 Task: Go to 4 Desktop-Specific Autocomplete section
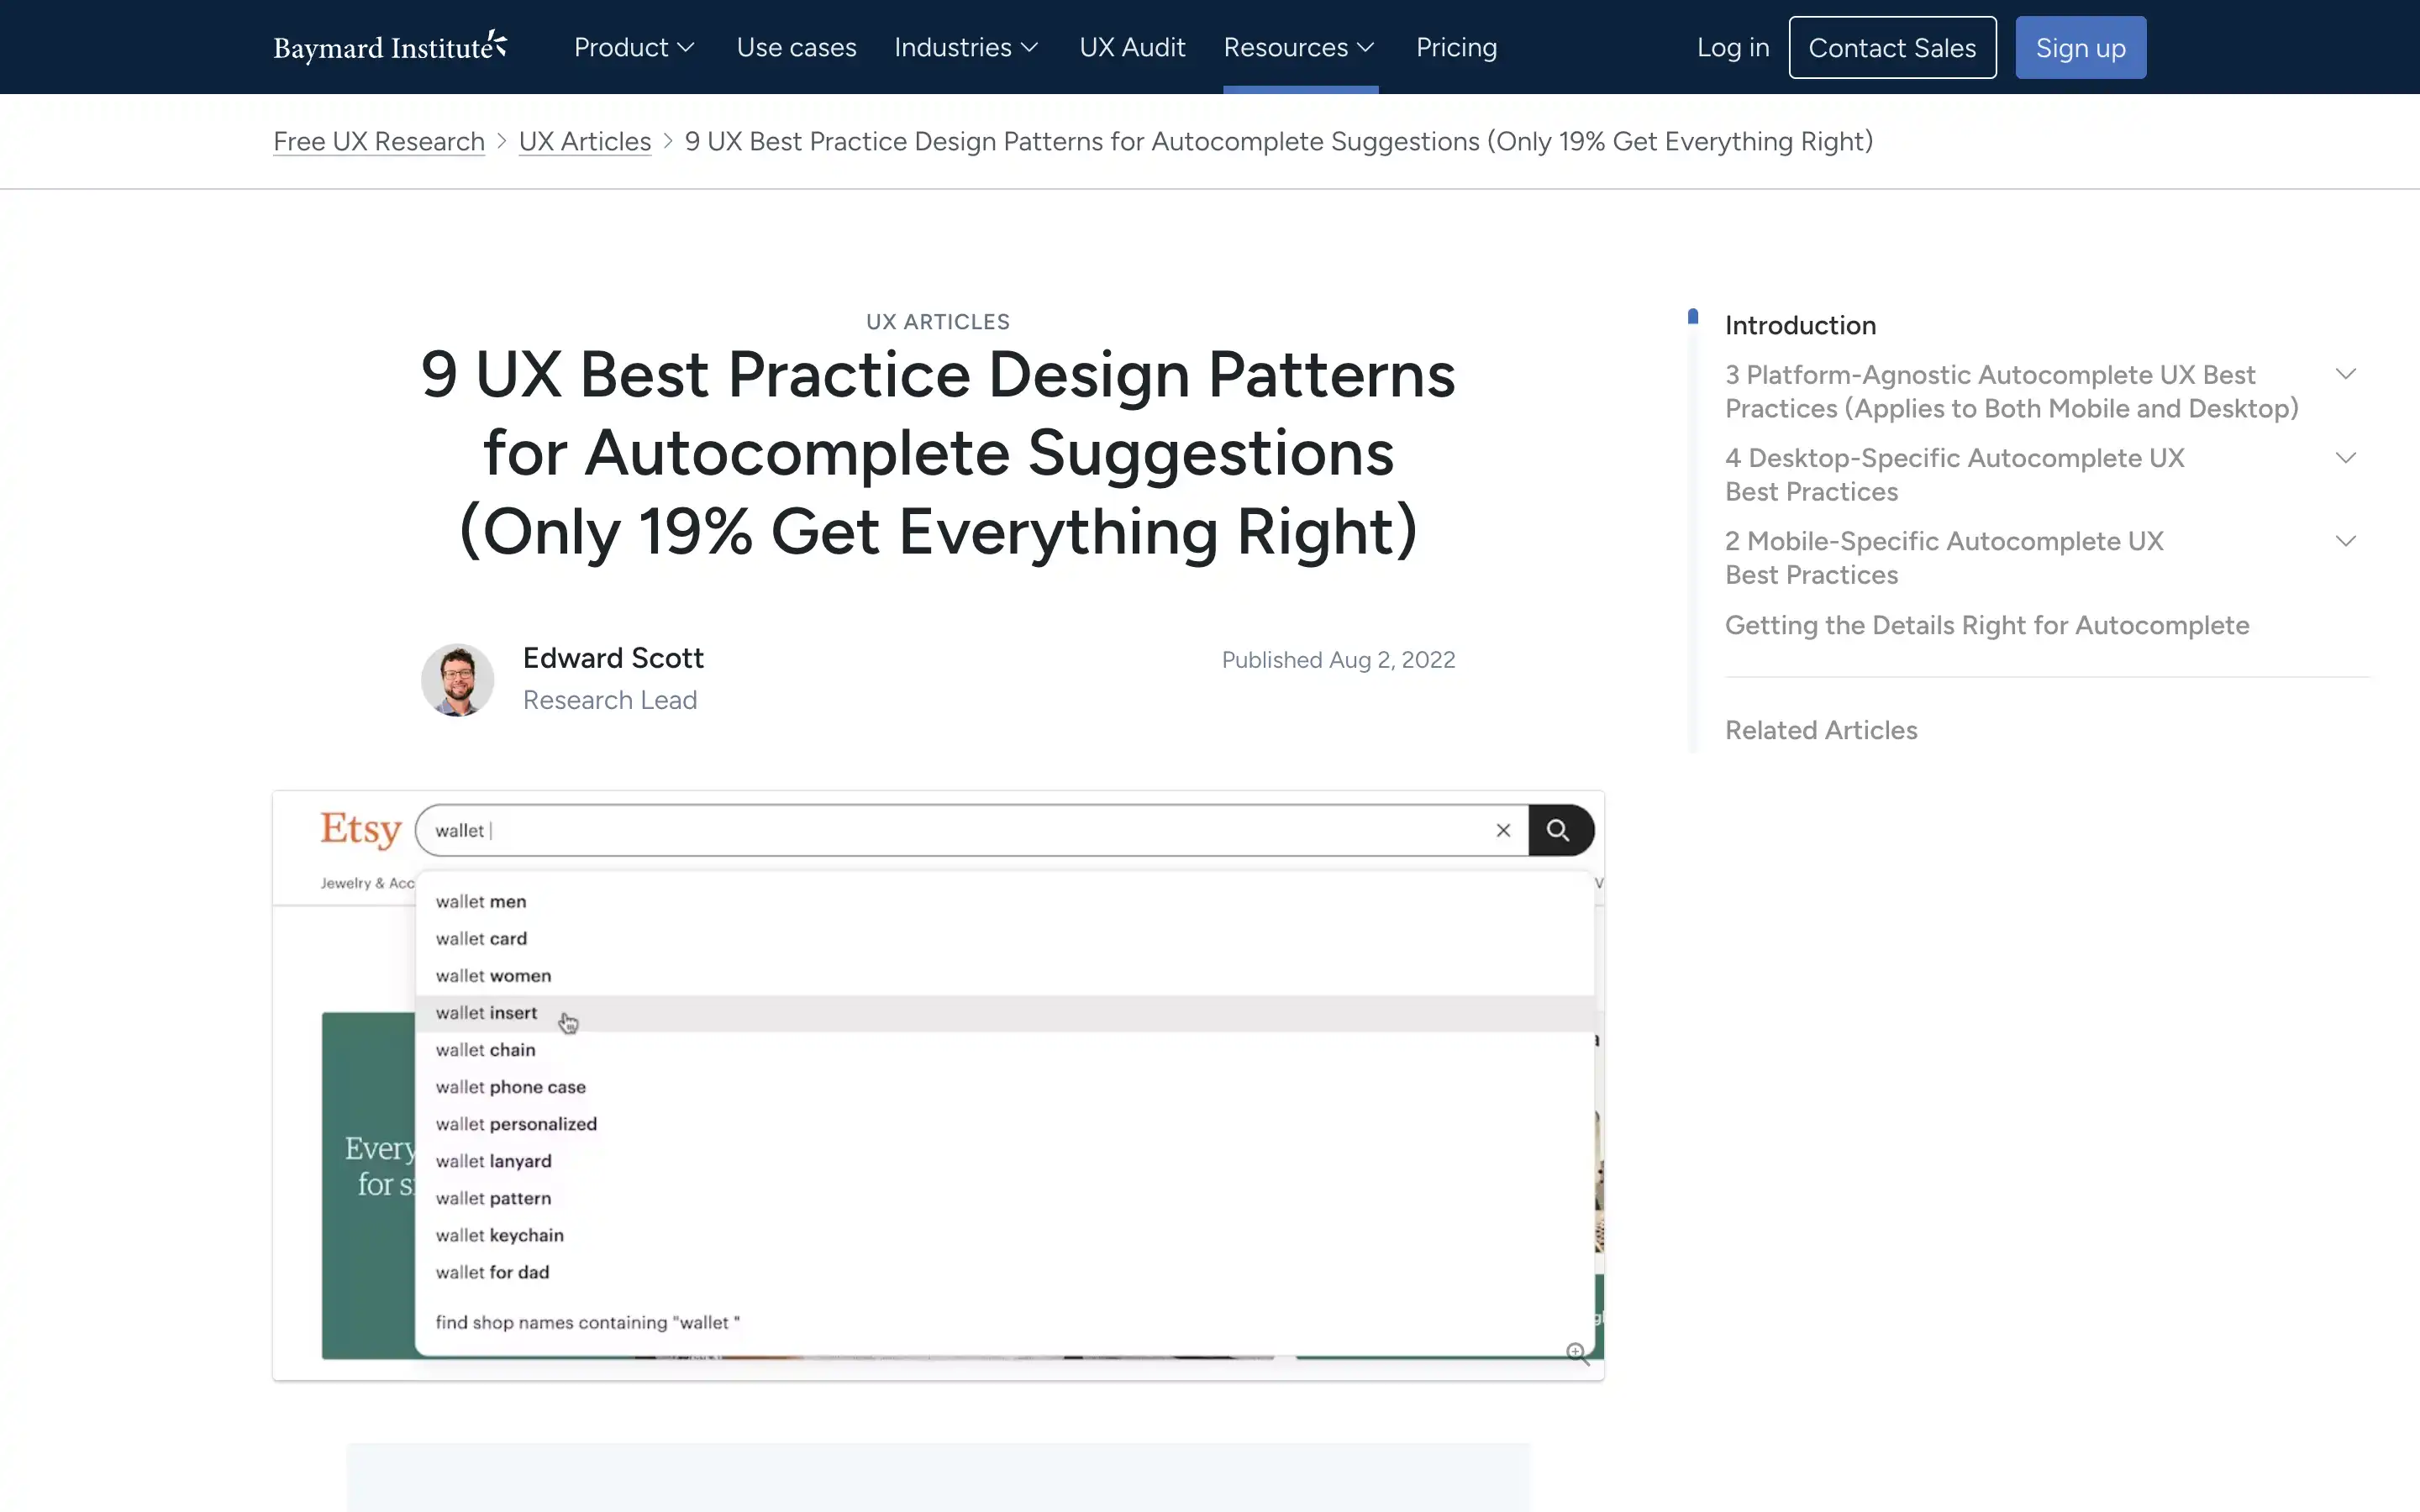[x=1954, y=474]
